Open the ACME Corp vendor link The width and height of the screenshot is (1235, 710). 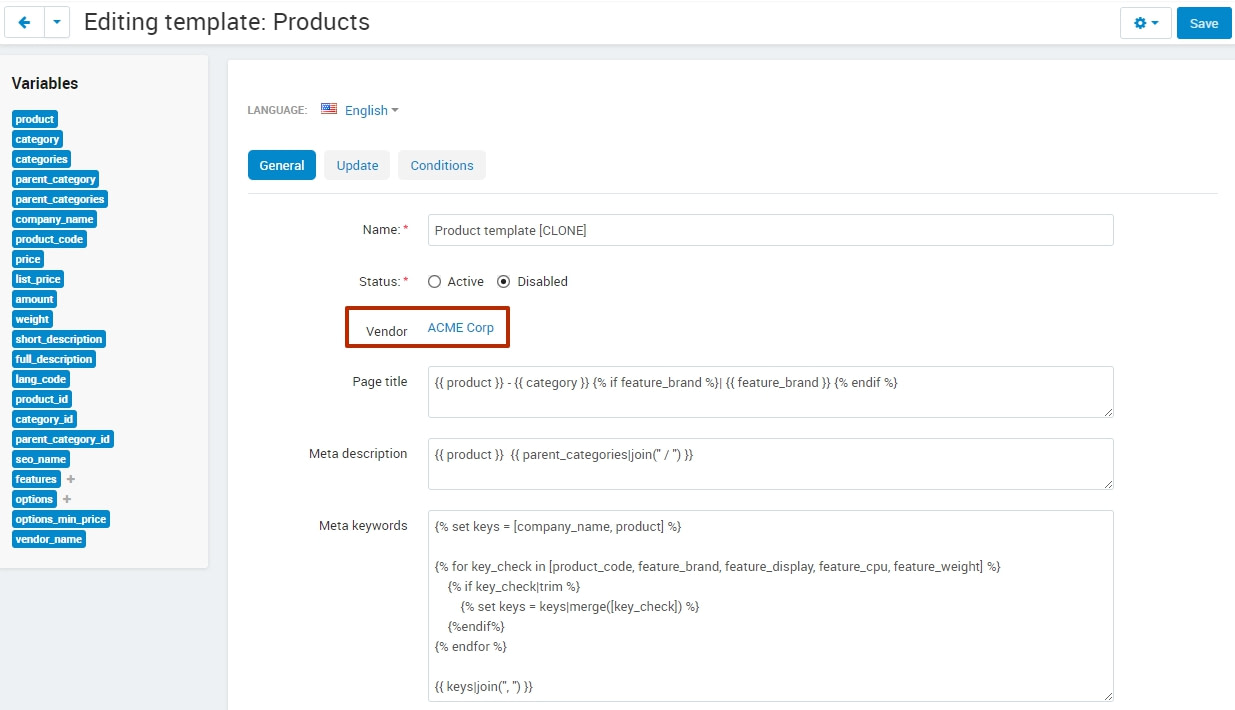(x=461, y=328)
